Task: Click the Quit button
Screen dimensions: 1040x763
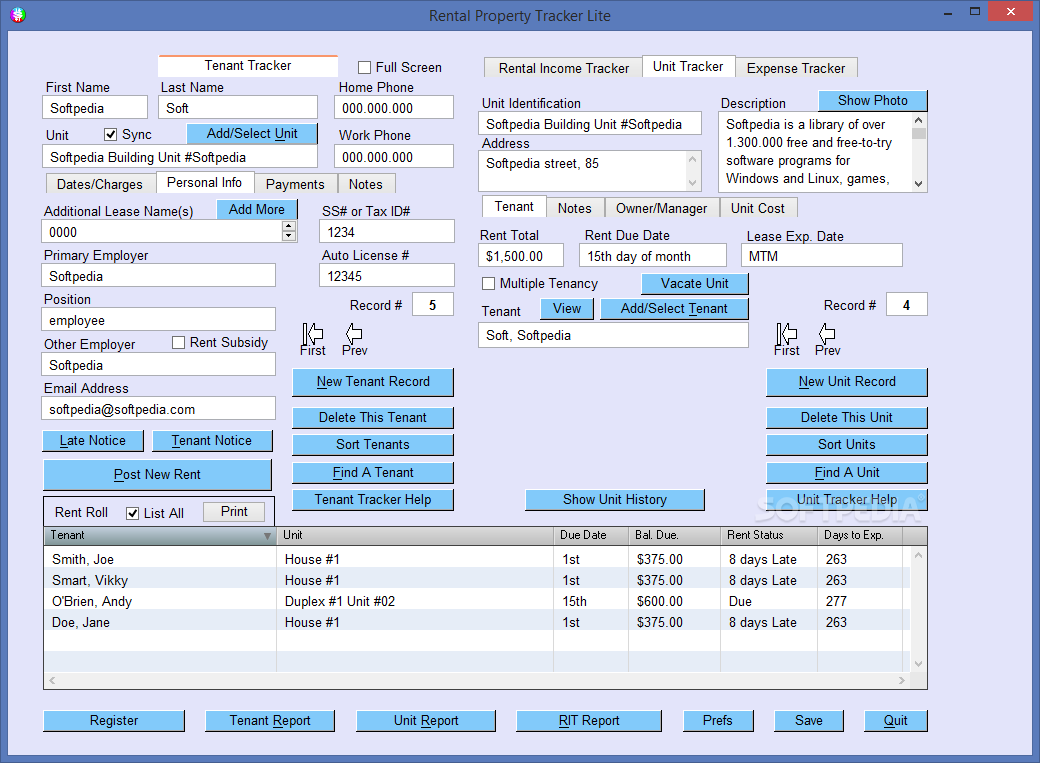Action: (895, 721)
